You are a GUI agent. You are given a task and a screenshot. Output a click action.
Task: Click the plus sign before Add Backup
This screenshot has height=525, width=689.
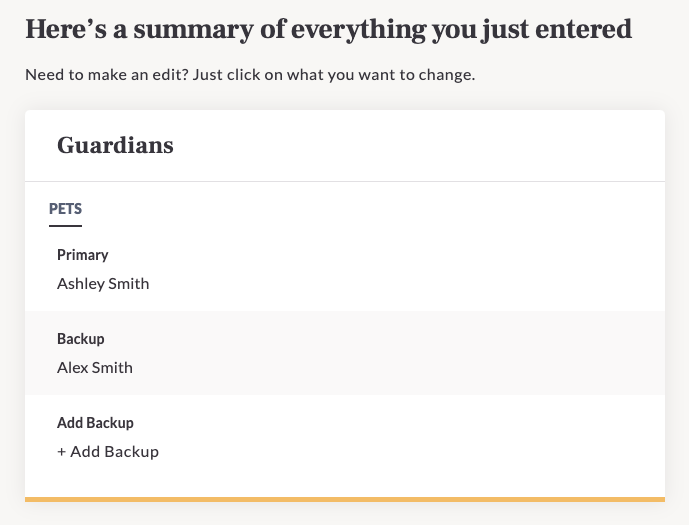click(x=62, y=452)
